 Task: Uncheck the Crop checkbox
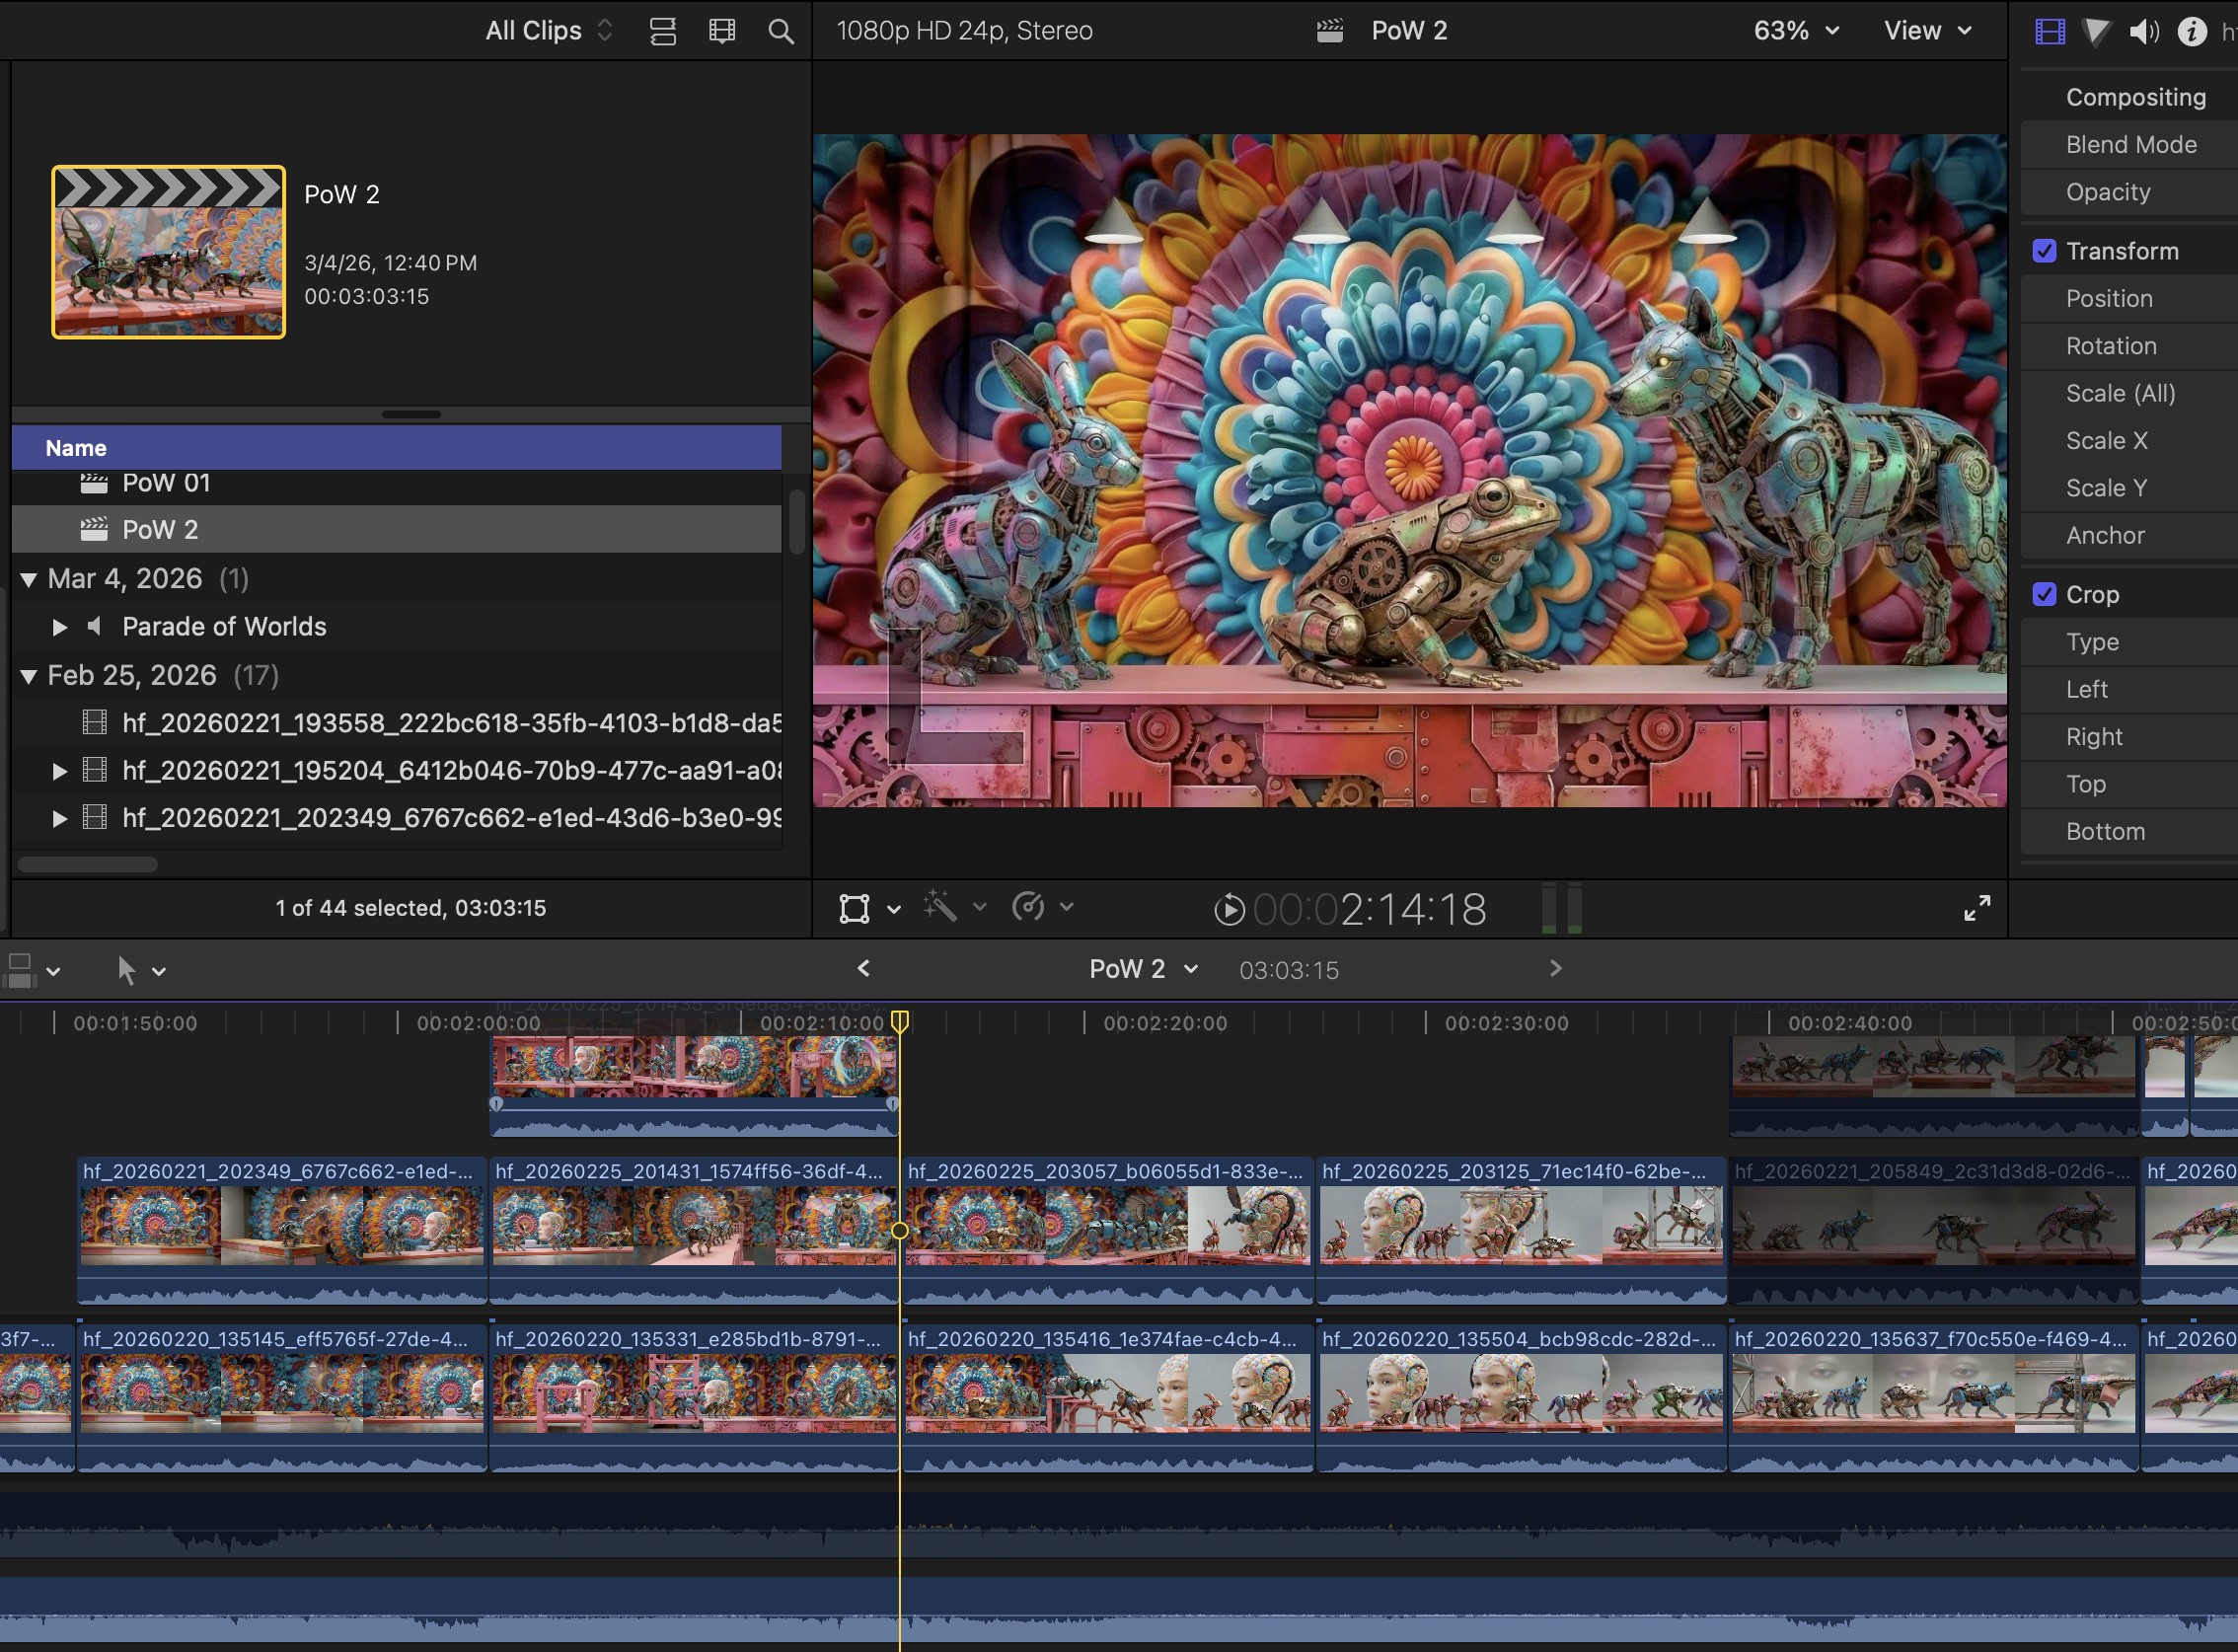point(2044,594)
